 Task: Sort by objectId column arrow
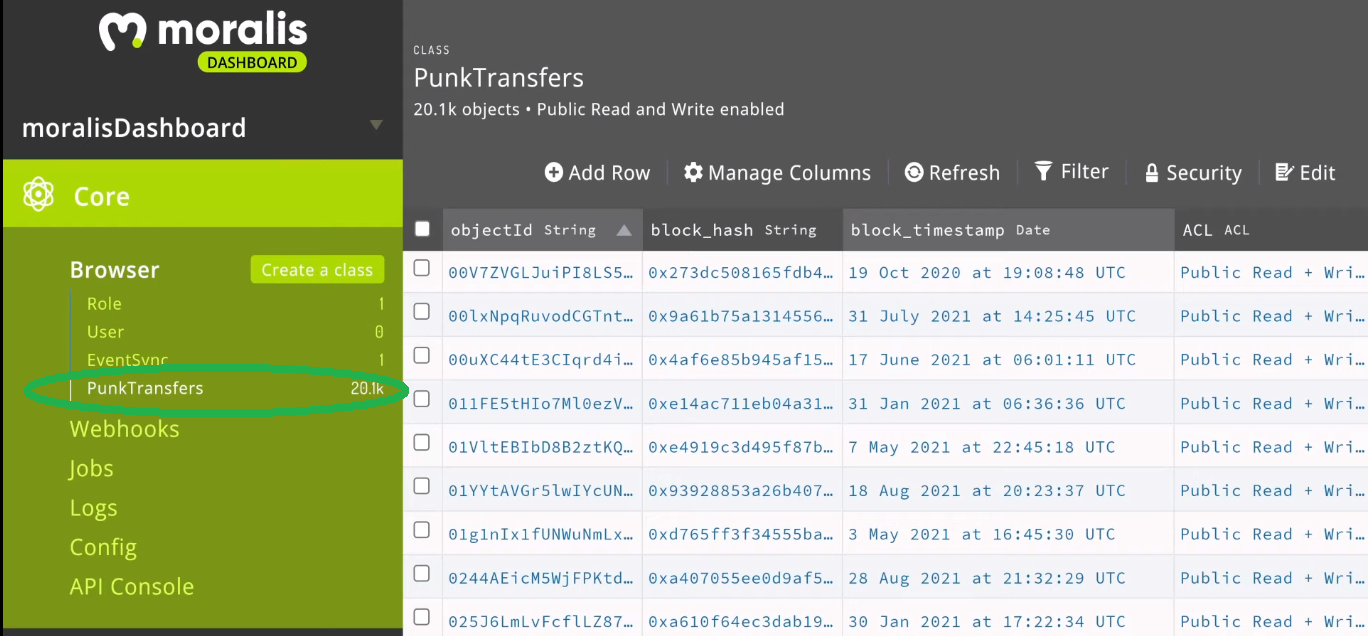pyautogui.click(x=624, y=230)
